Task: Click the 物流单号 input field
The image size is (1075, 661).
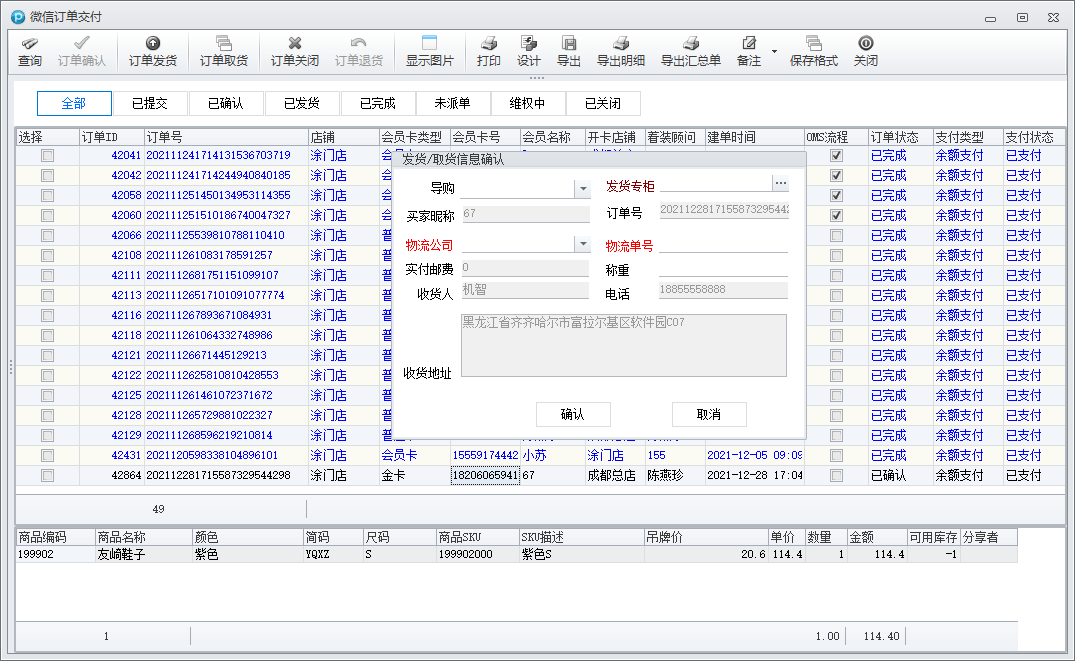Action: (x=723, y=245)
